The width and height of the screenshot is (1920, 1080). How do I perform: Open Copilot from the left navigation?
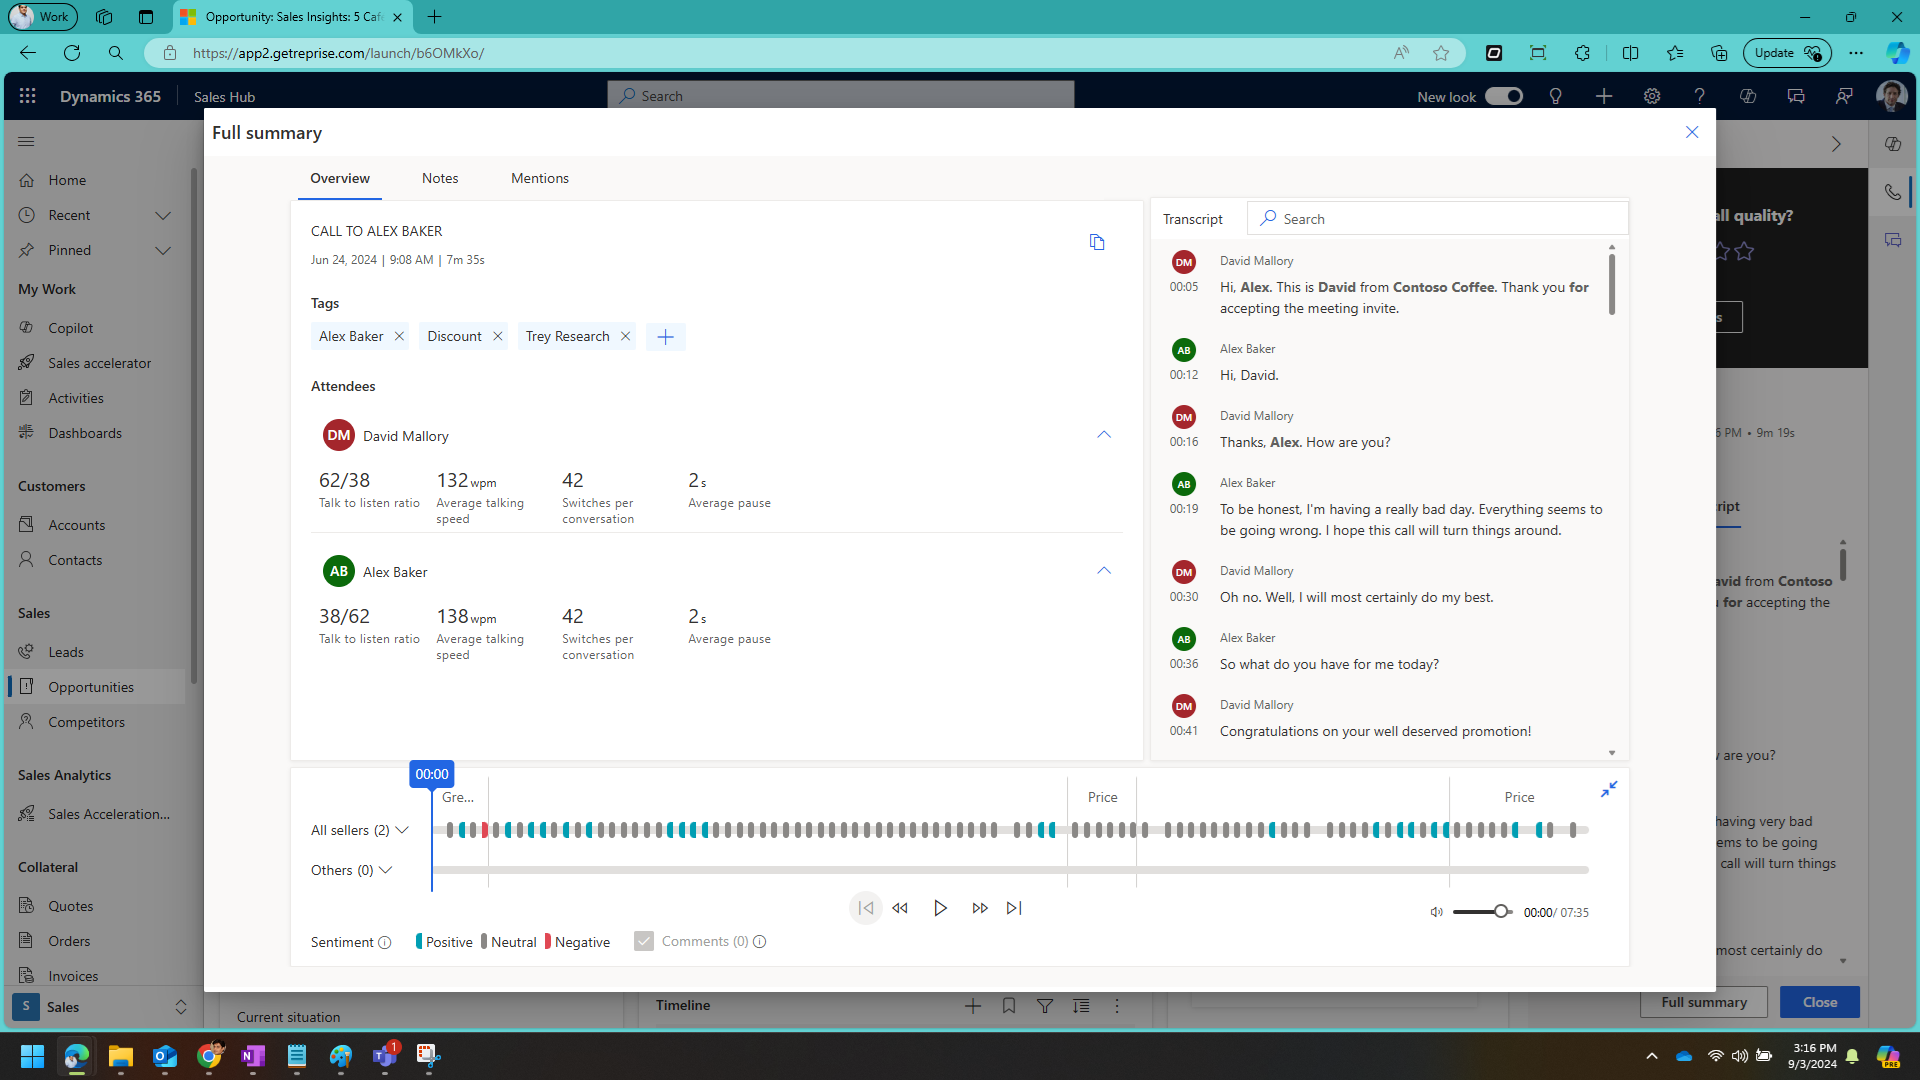70,327
